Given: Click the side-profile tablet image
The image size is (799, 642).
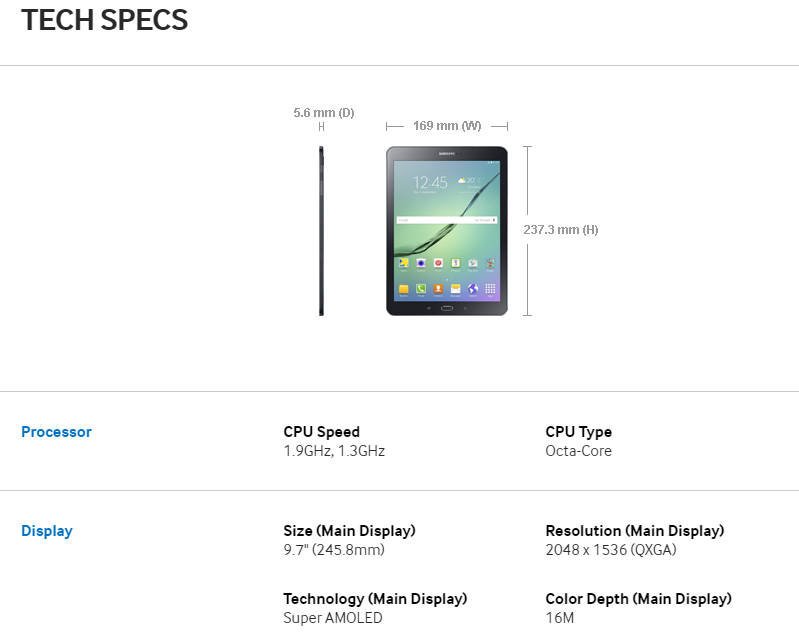Looking at the screenshot, I should coord(321,231).
